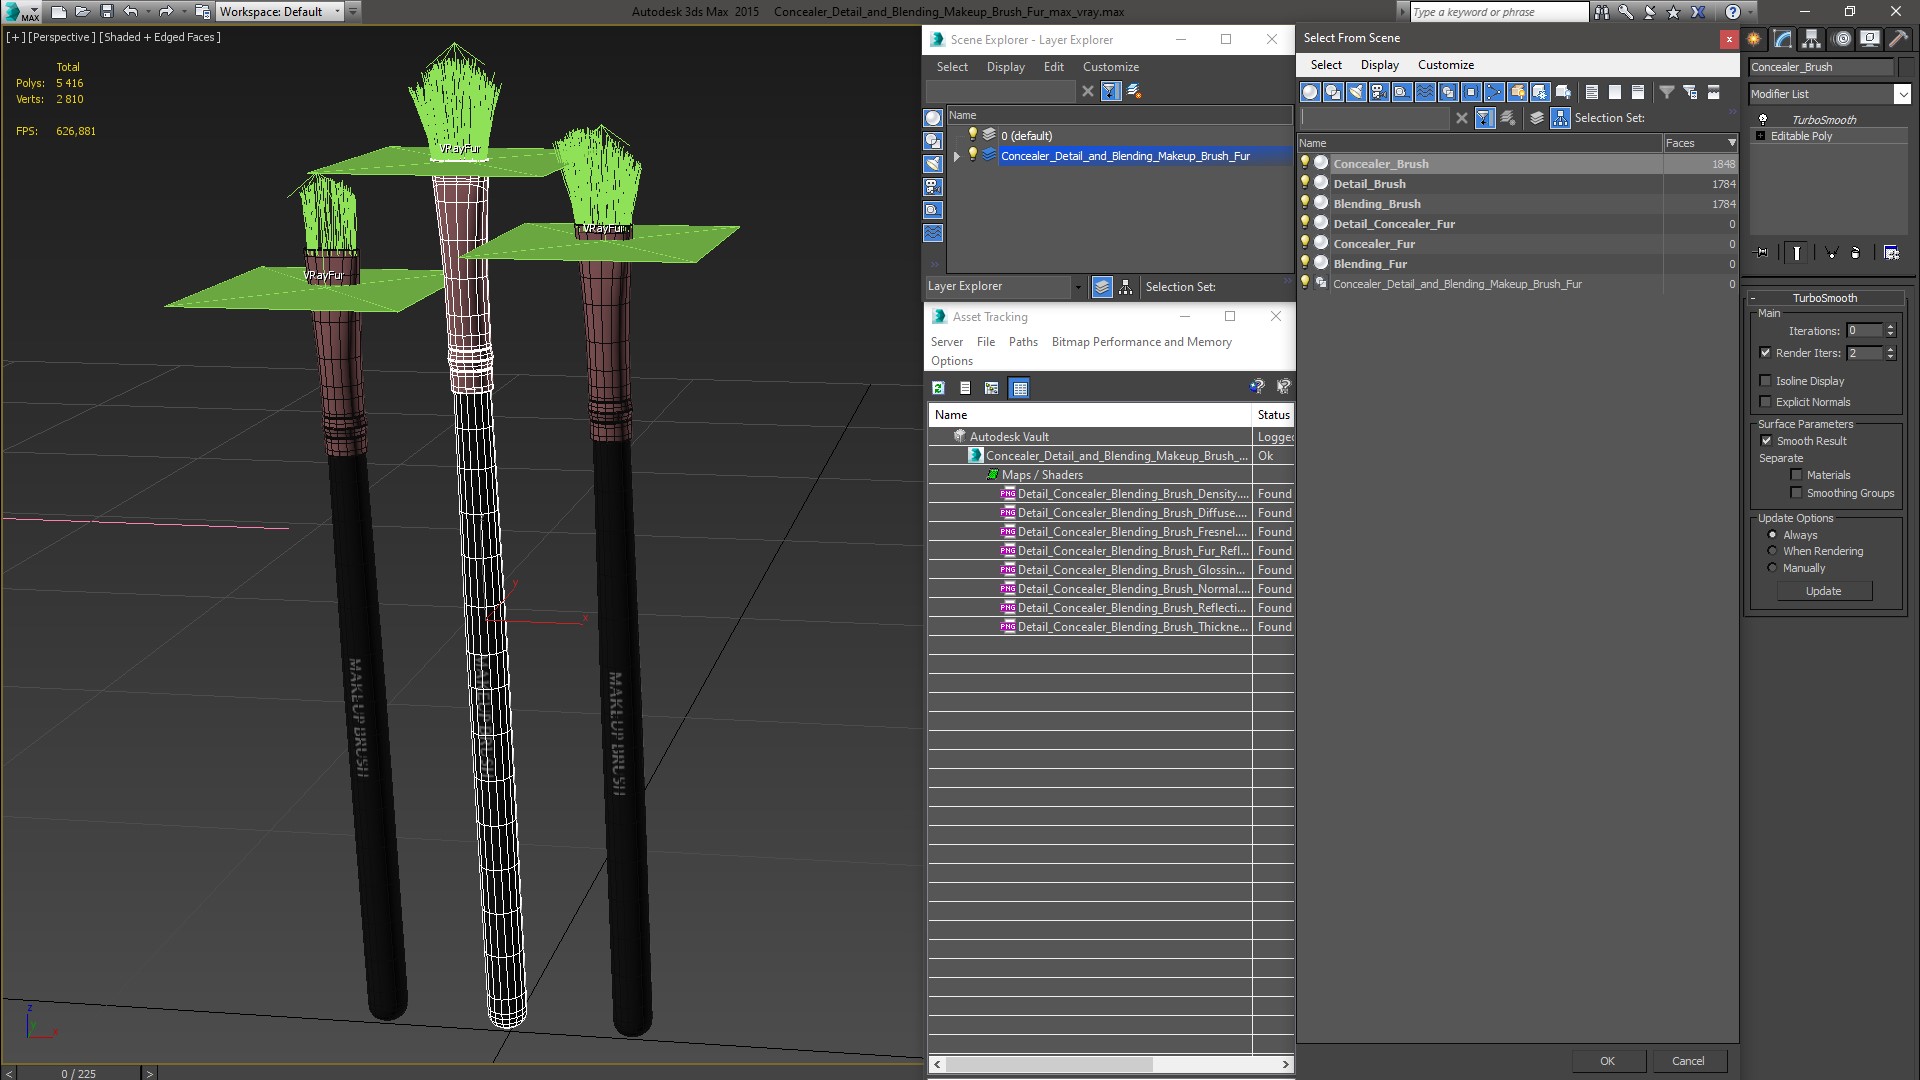Viewport: 1920px width, 1080px height.
Task: Click the TurboSmooth Update button
Action: (1823, 591)
